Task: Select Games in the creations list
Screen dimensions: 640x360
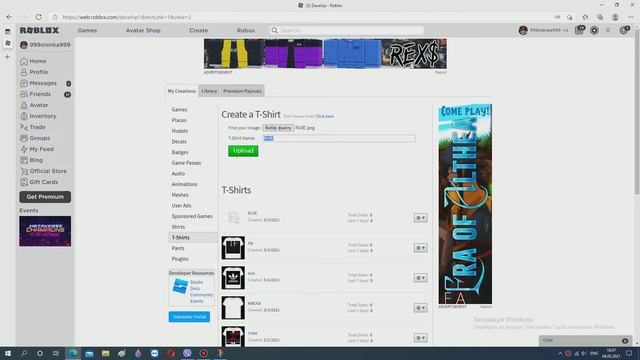Action: (x=180, y=110)
